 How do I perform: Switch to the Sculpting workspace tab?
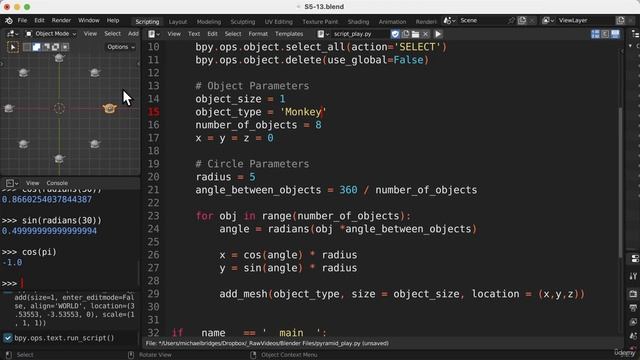[x=242, y=22]
